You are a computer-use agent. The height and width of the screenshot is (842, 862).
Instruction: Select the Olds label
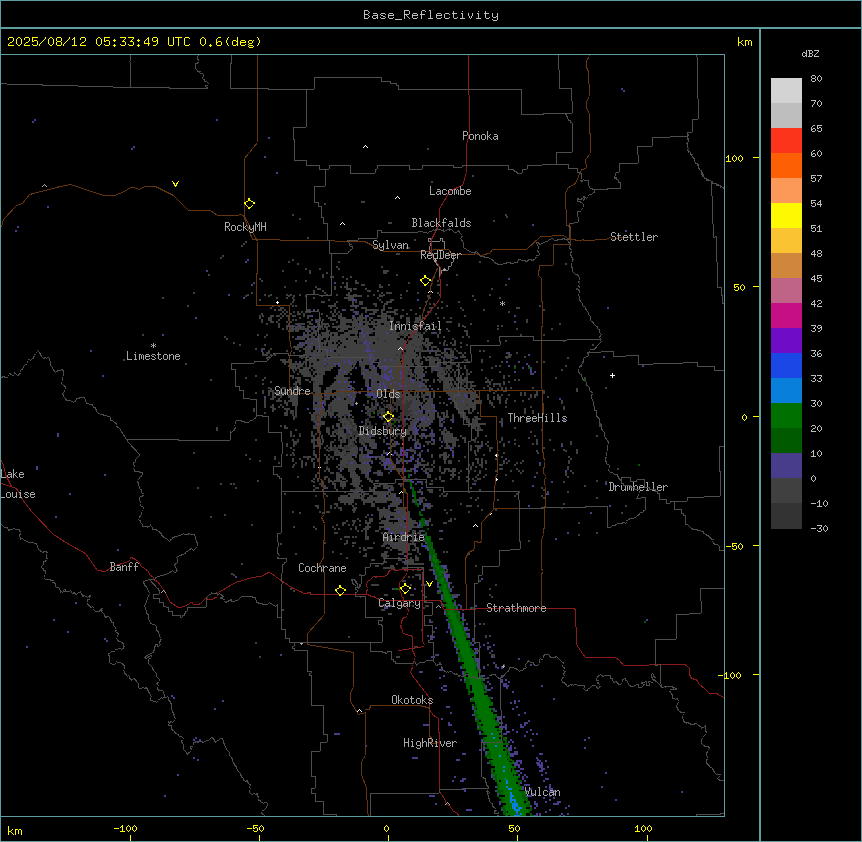(388, 394)
